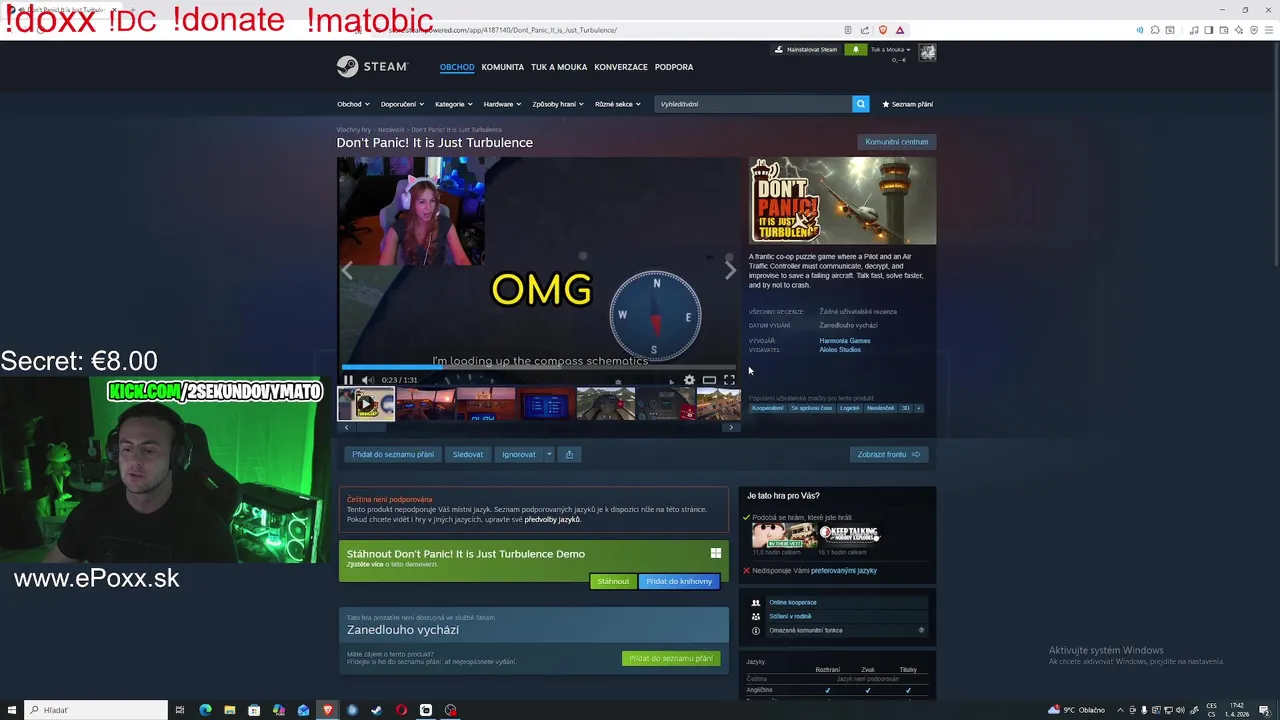1280x720 pixels.
Task: Open the KONVERZACE top menu
Action: tap(621, 67)
